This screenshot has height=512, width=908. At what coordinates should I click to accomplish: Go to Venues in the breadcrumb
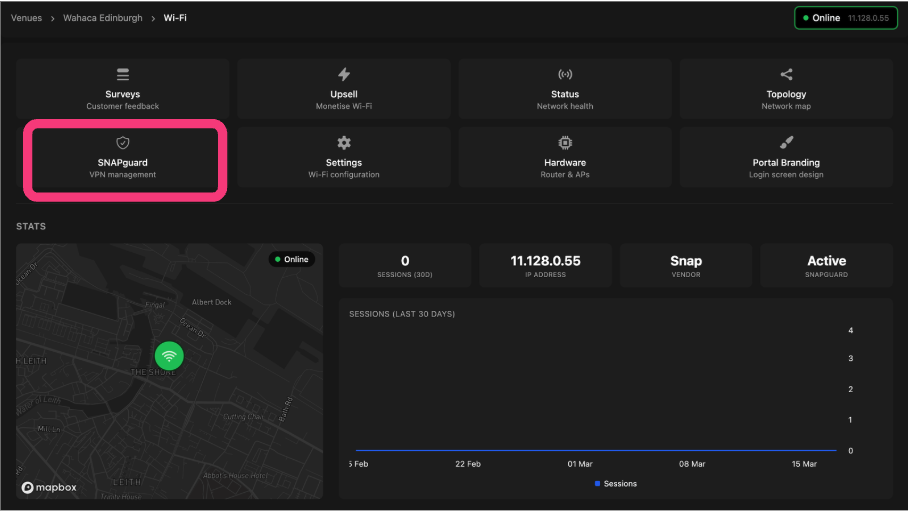point(27,18)
